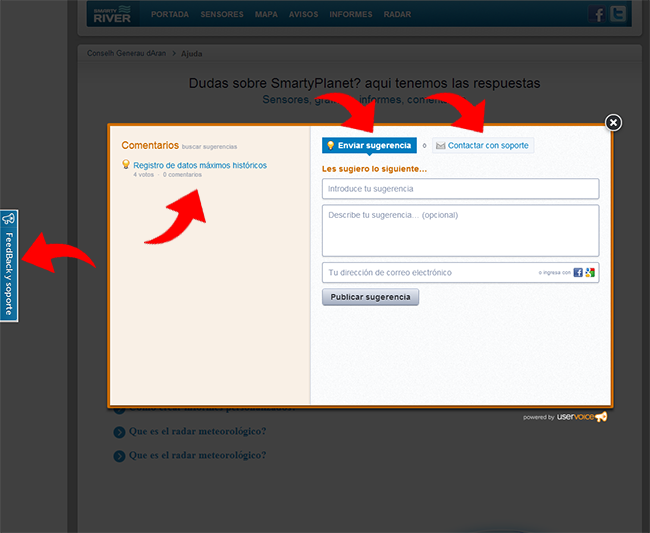Select the Enviar sugerencia tab

[369, 145]
